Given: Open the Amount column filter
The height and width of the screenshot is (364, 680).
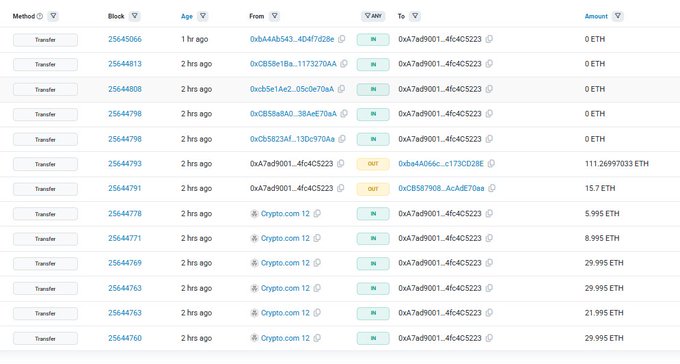Looking at the screenshot, I should 618,16.
